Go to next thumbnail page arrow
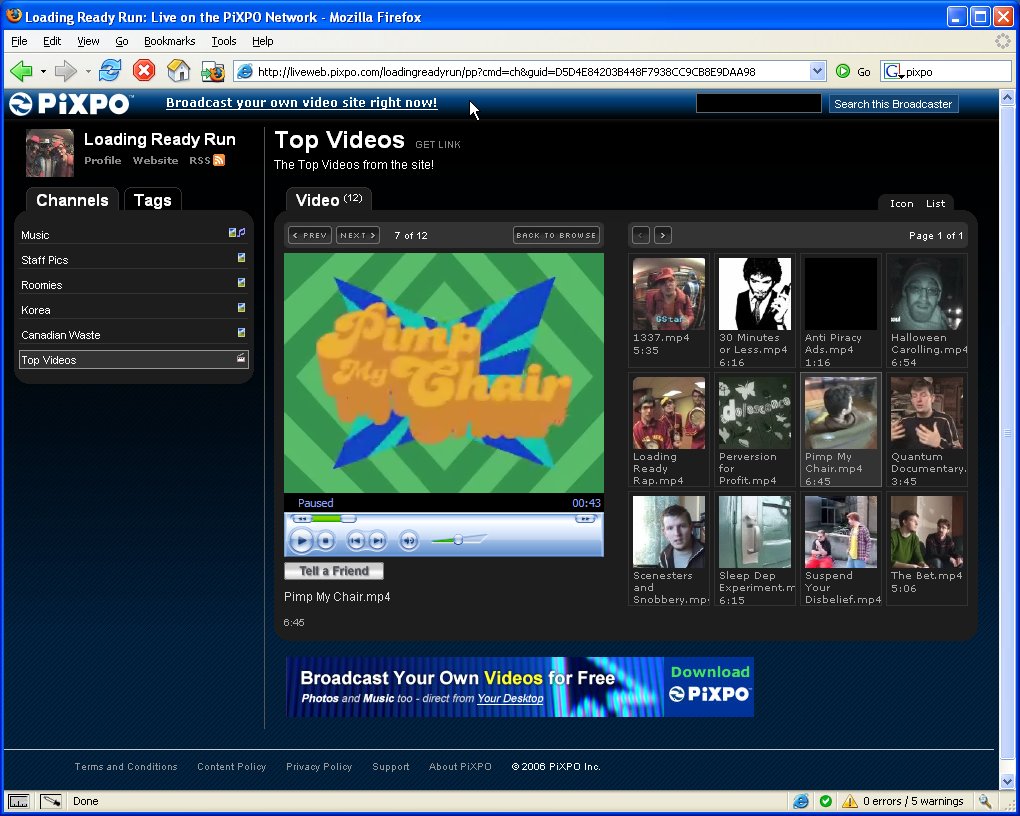Image resolution: width=1020 pixels, height=816 pixels. click(663, 235)
